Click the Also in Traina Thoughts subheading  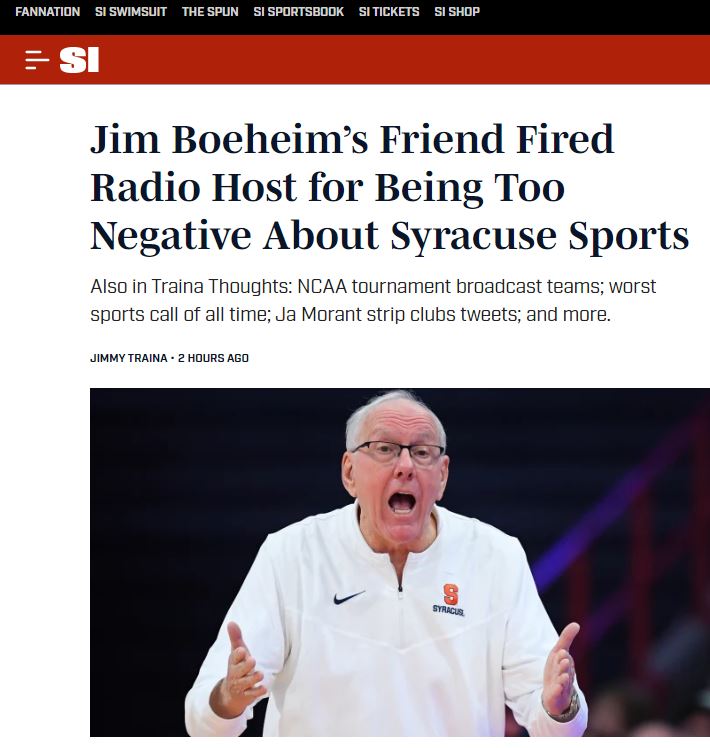point(373,301)
